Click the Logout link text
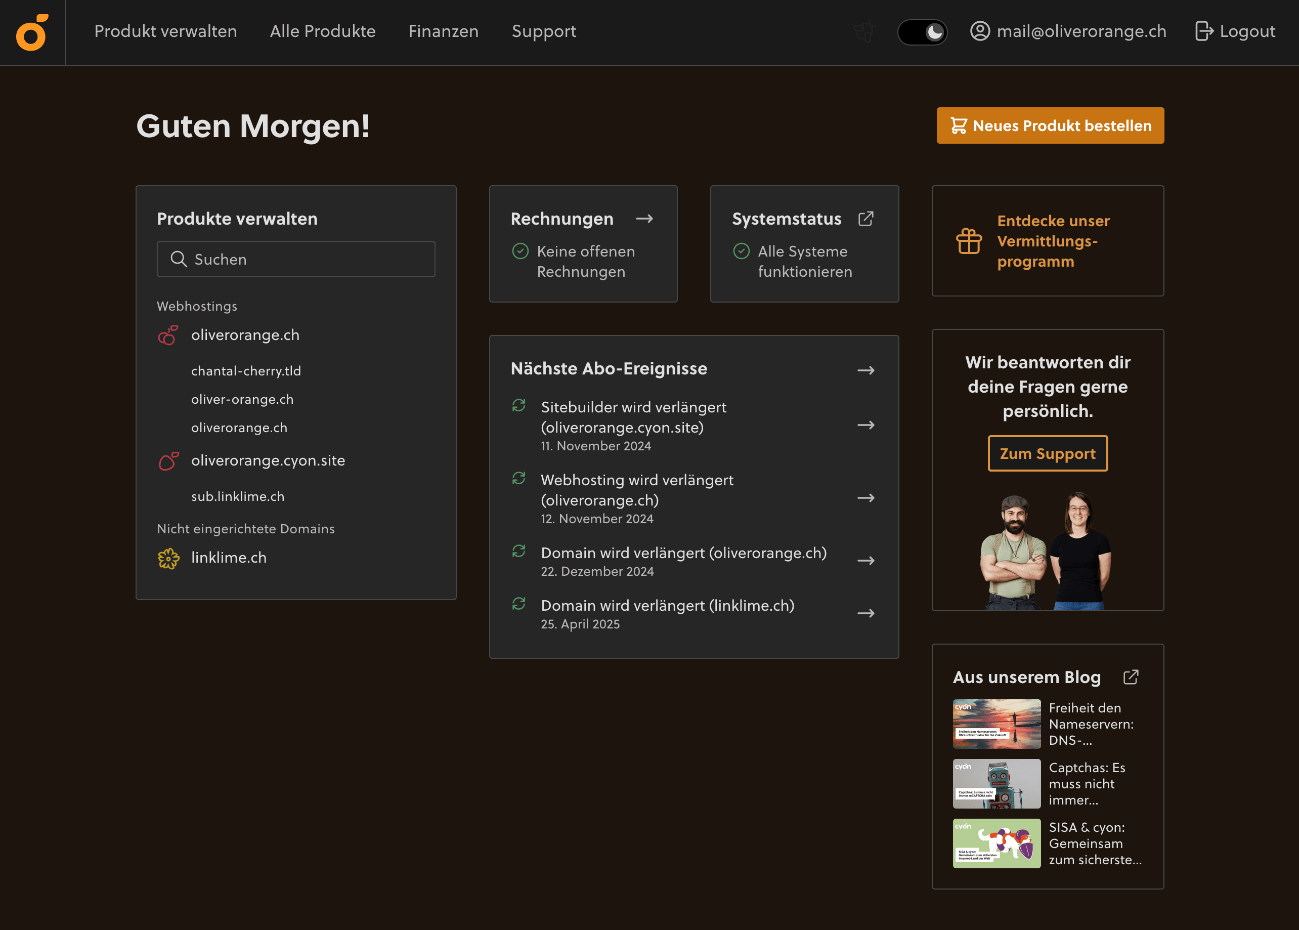The image size is (1299, 930). (1247, 31)
